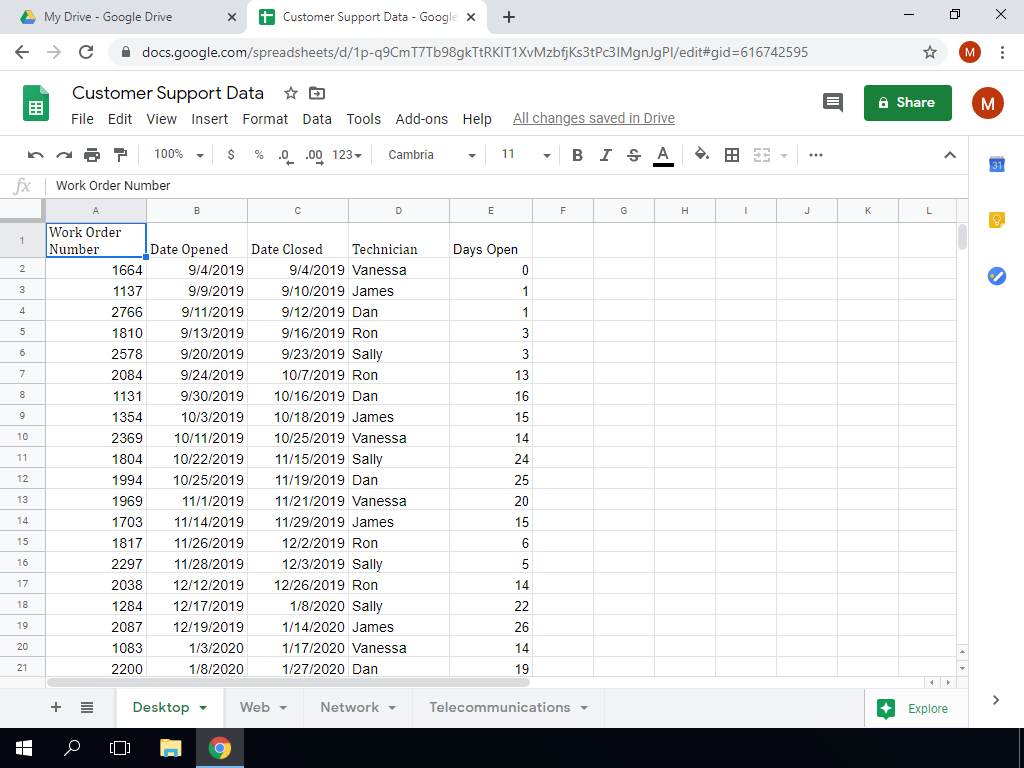
Task: Open the Edit menu
Action: (x=120, y=119)
